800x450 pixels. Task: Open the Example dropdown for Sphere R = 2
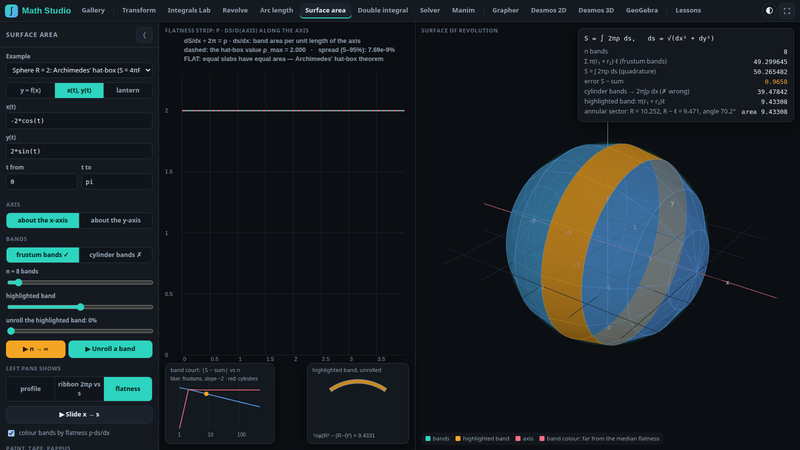click(x=79, y=70)
